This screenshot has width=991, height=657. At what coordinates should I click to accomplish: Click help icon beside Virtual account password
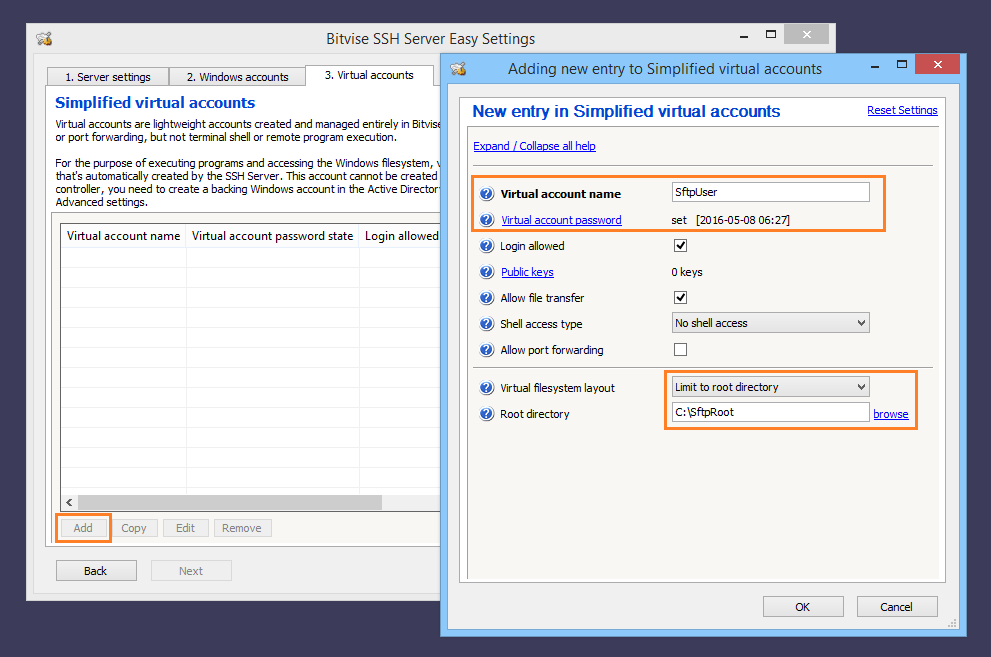click(486, 220)
